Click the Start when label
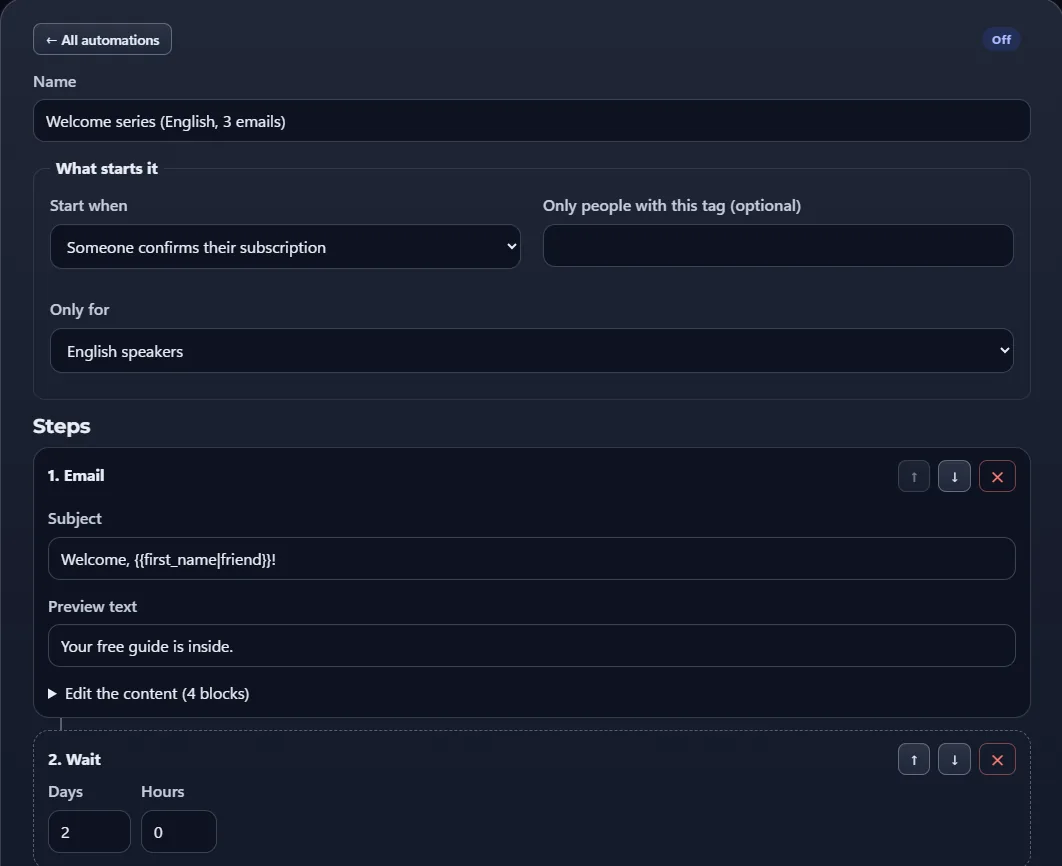The image size is (1062, 866). [x=89, y=205]
